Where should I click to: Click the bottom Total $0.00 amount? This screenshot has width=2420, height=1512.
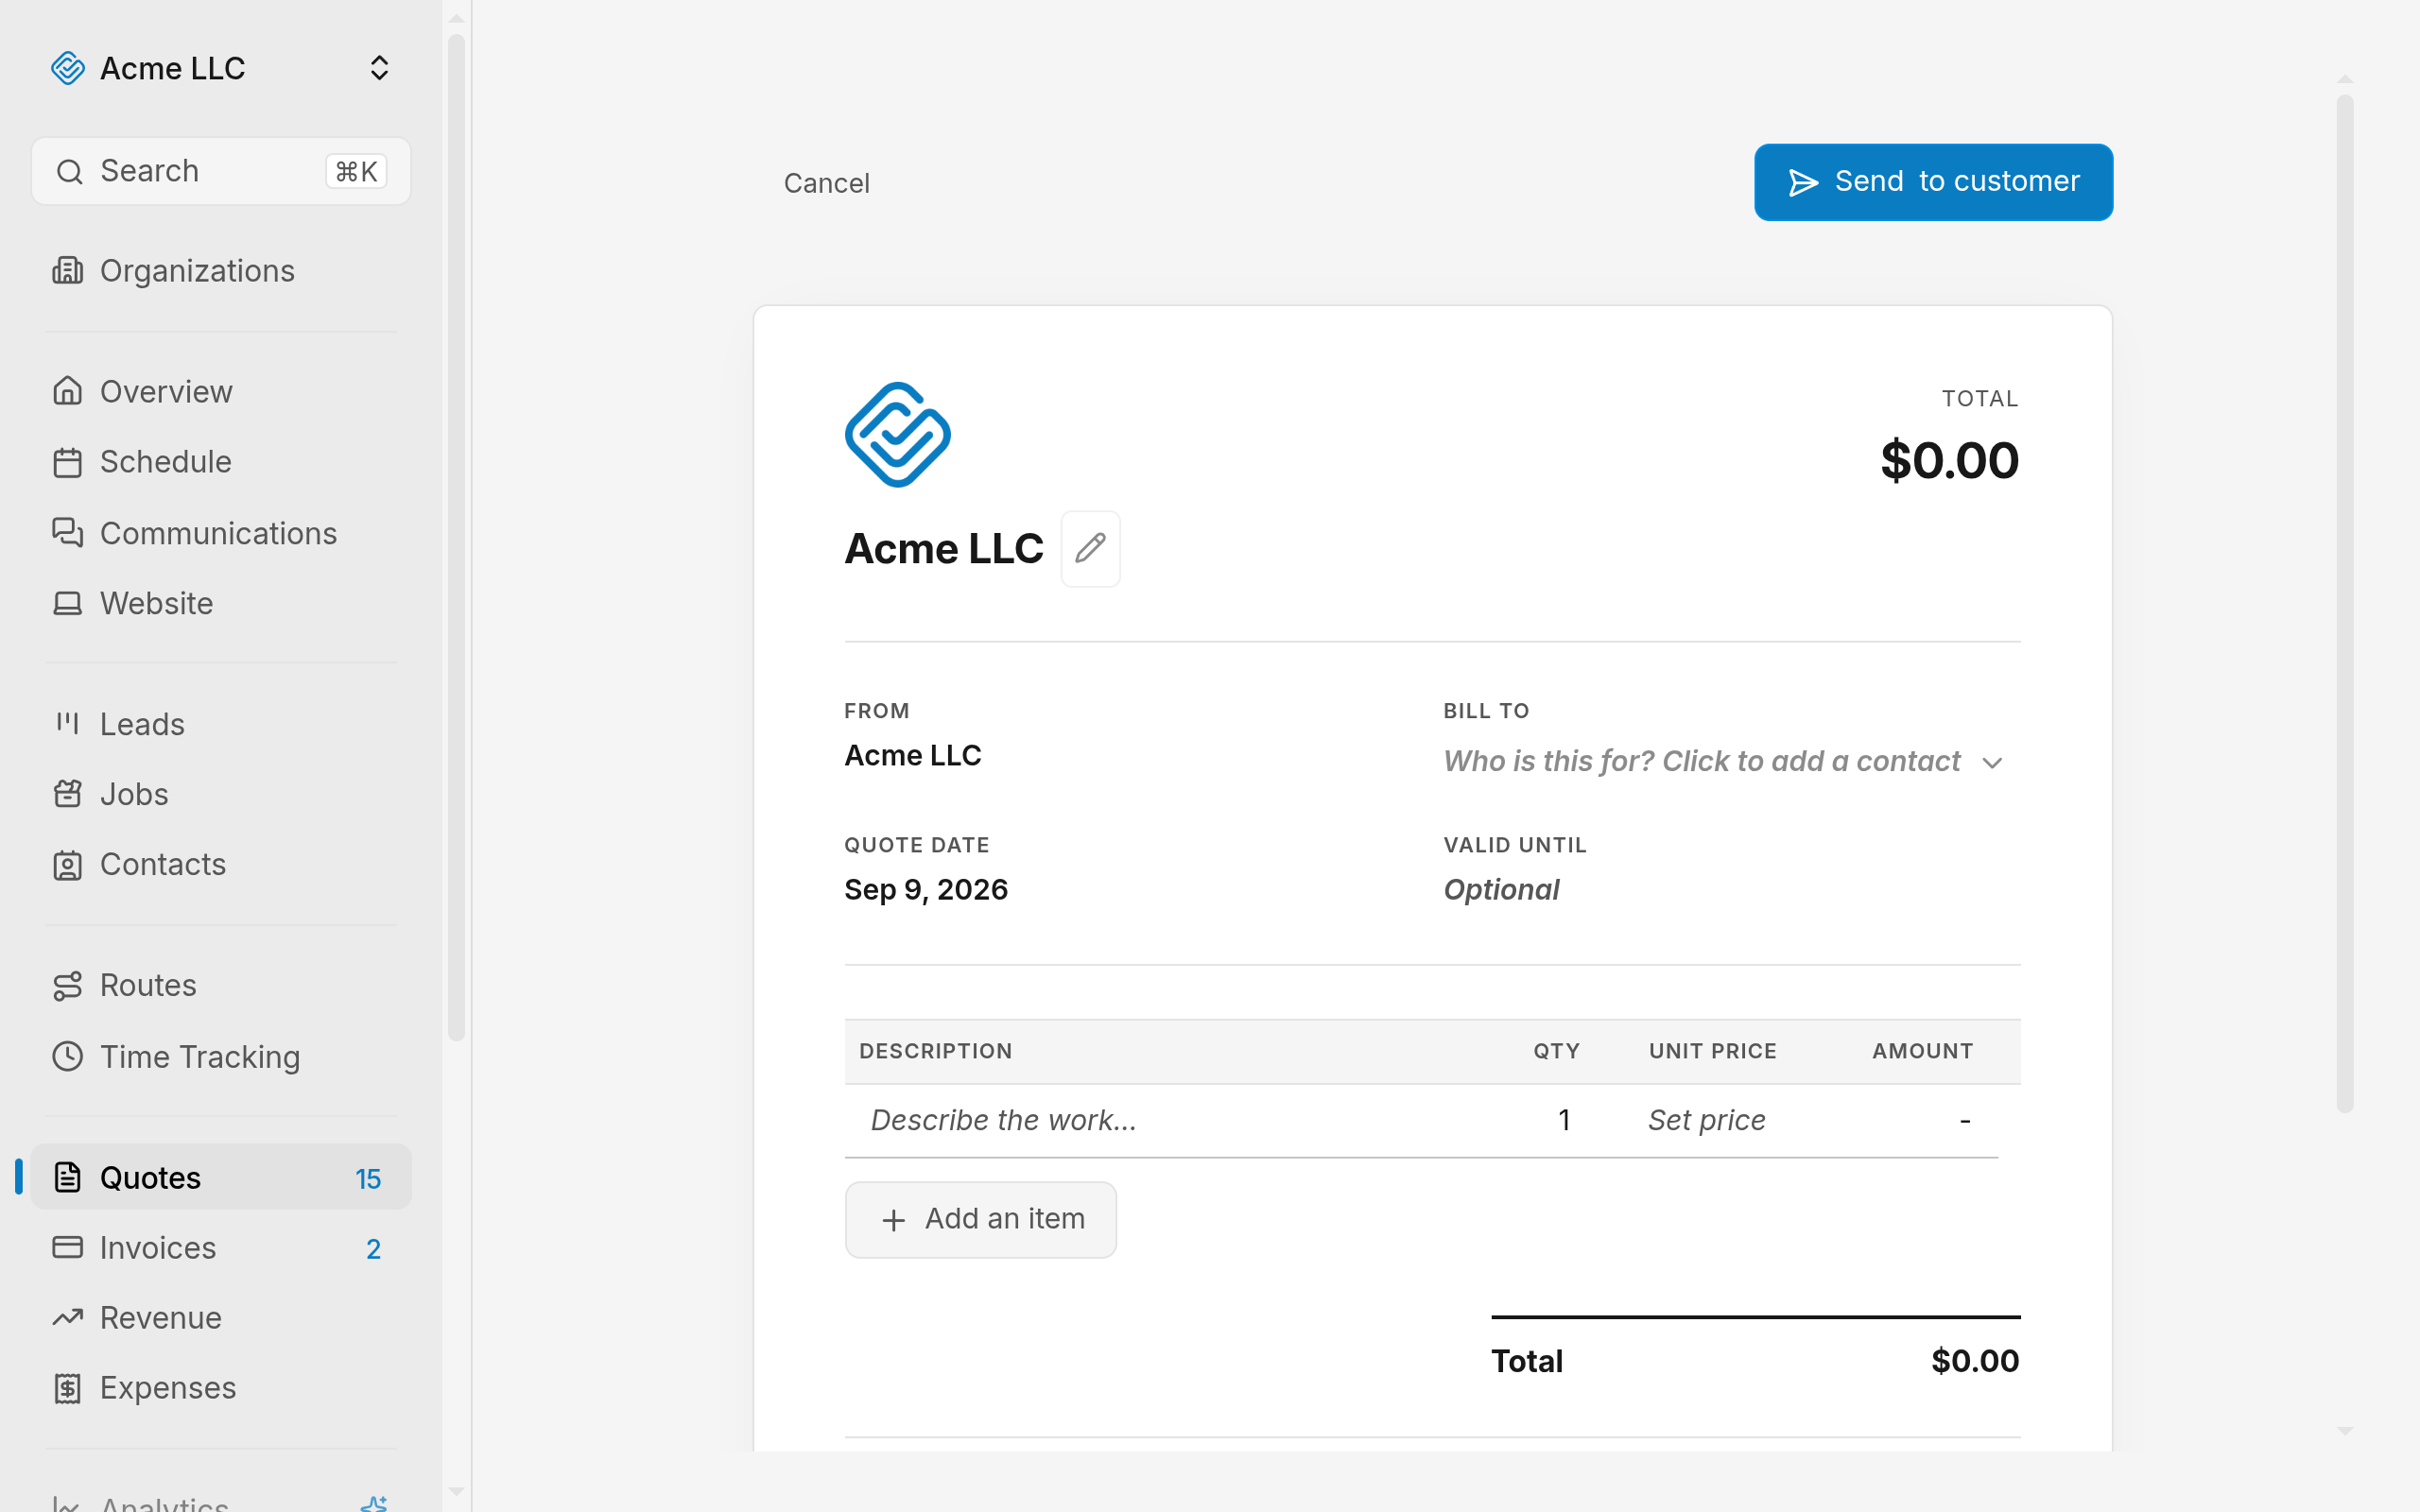1974,1361
